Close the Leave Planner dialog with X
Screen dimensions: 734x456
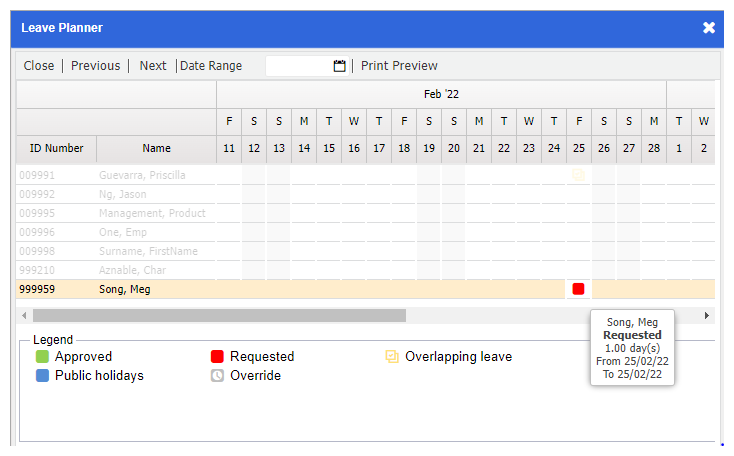709,28
